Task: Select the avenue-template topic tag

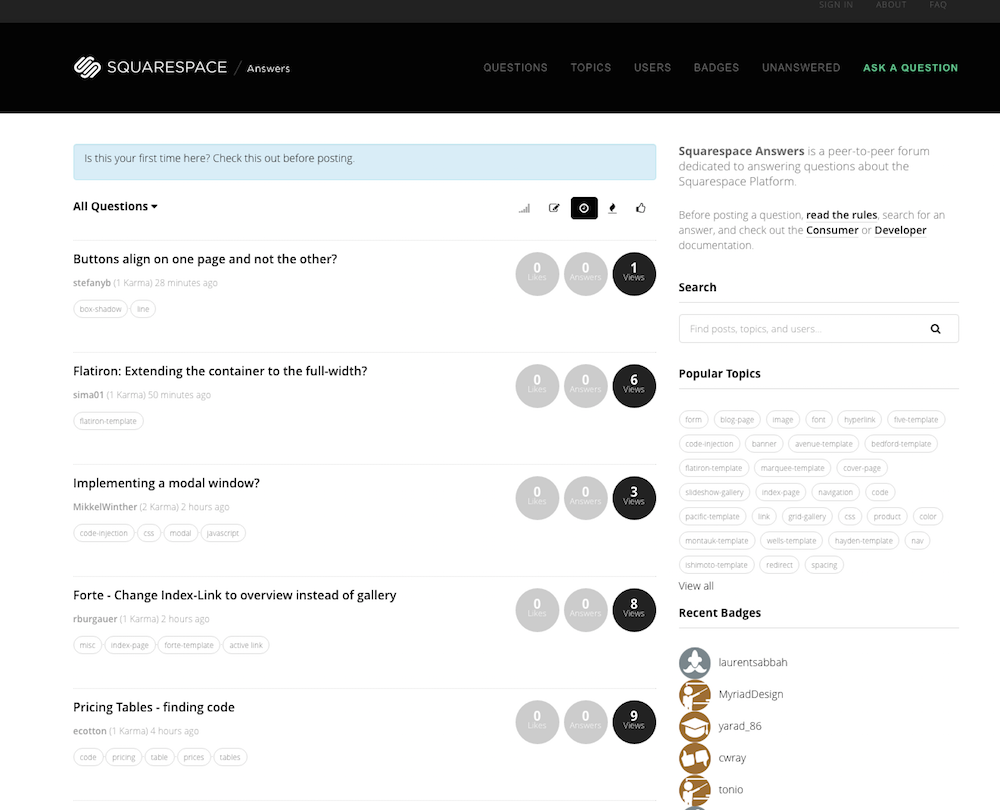Action: click(x=823, y=444)
